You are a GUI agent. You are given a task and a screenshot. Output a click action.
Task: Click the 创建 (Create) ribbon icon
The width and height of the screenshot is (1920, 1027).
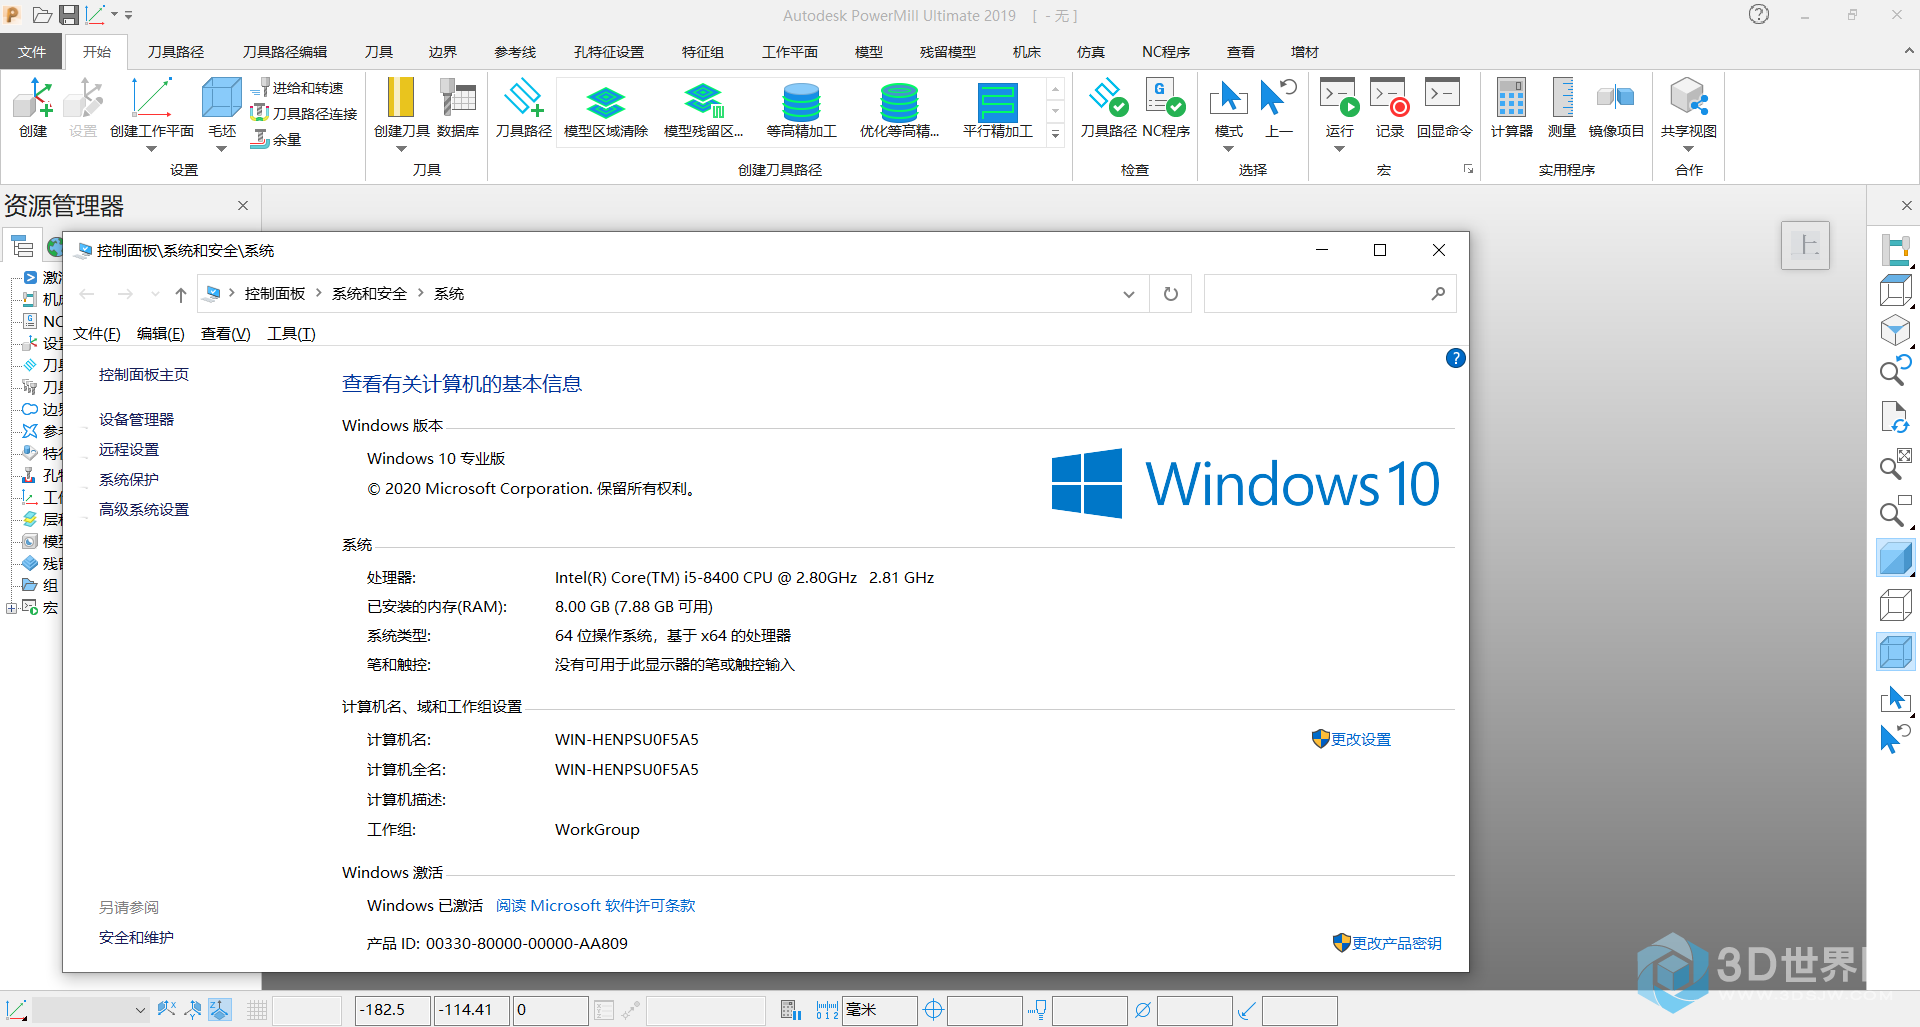point(33,108)
